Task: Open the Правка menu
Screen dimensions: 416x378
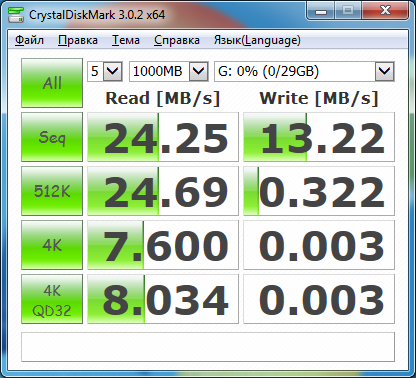Action: pyautogui.click(x=78, y=40)
